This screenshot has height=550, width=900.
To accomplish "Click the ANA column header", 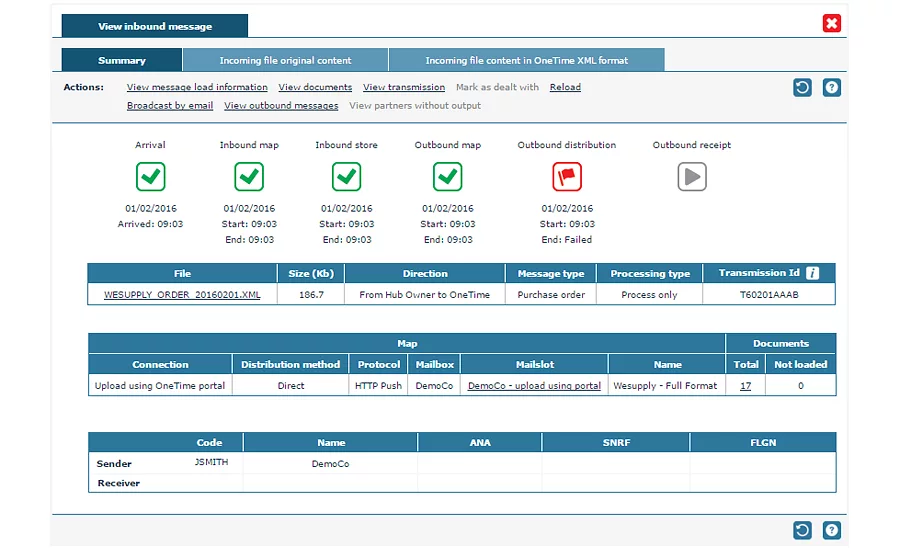I will [x=480, y=443].
